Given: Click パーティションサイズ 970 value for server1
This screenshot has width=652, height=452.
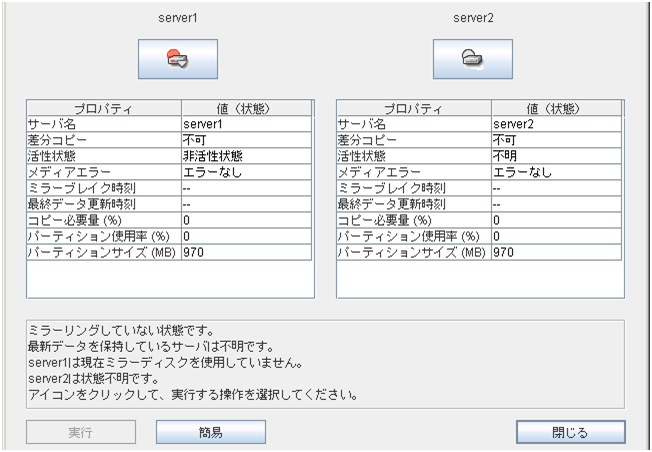Looking at the screenshot, I should [x=194, y=252].
